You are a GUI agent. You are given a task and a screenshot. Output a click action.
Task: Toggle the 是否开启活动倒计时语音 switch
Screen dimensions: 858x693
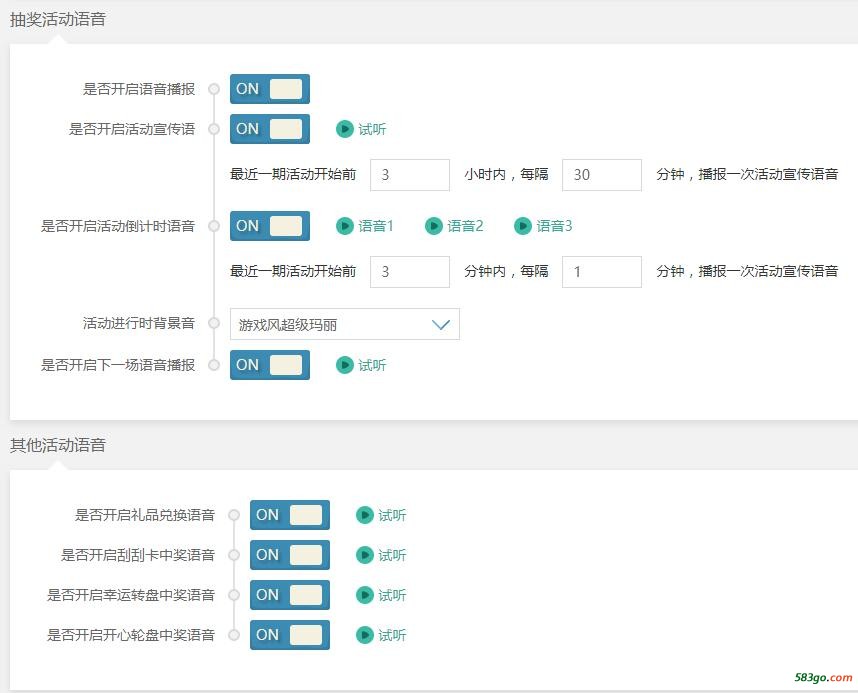270,226
